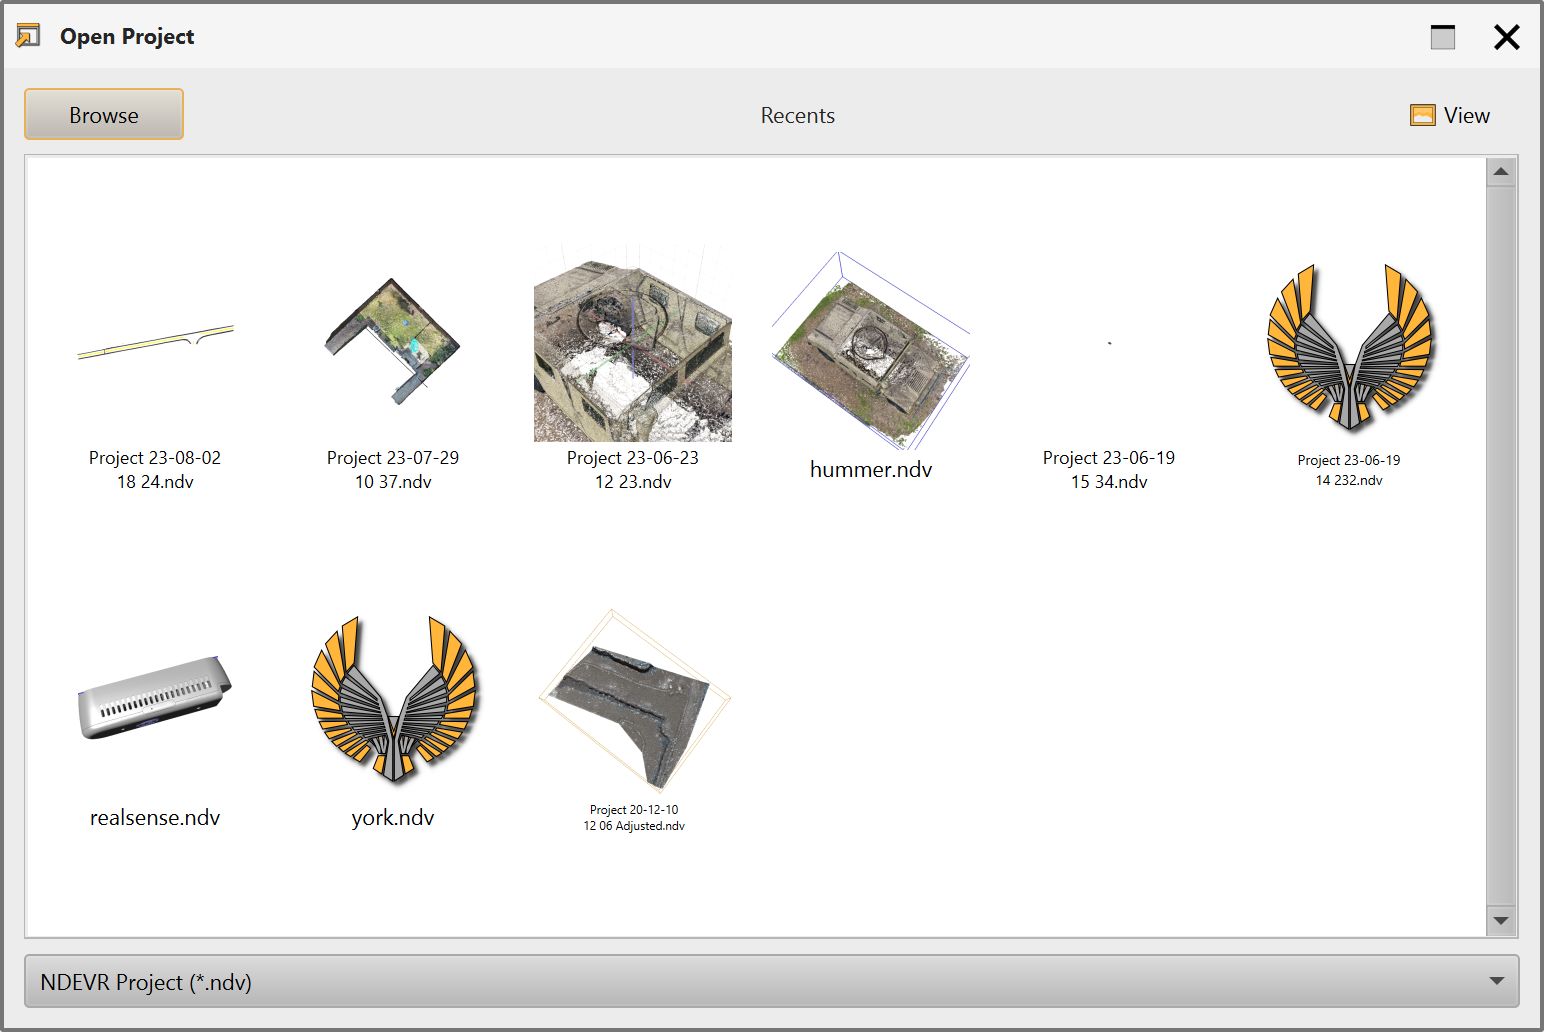Click the york.ndv wings logo icon
Screen dimensions: 1544x1032
click(x=394, y=698)
